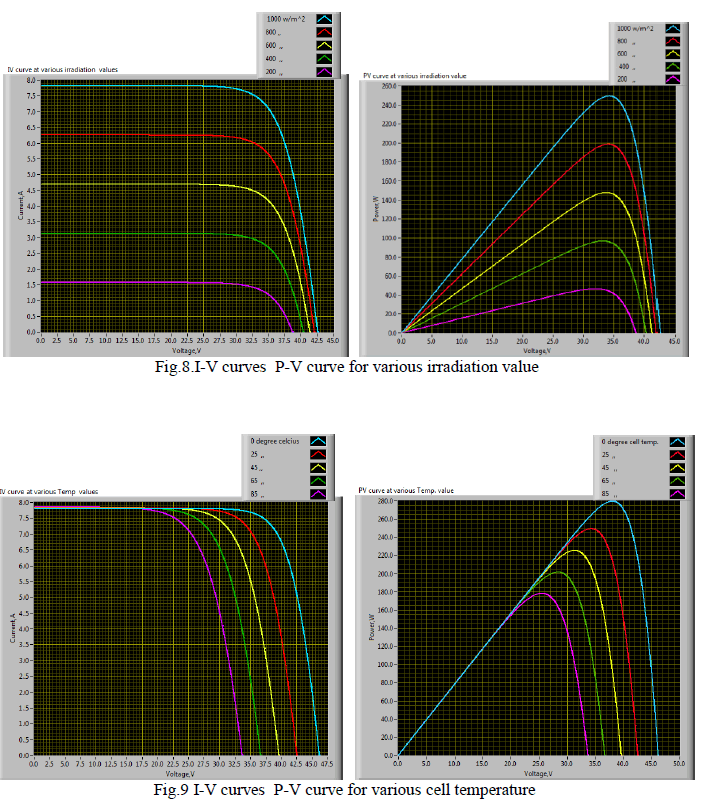Select red 800 plot icon in PV irradiation legend

[675, 41]
